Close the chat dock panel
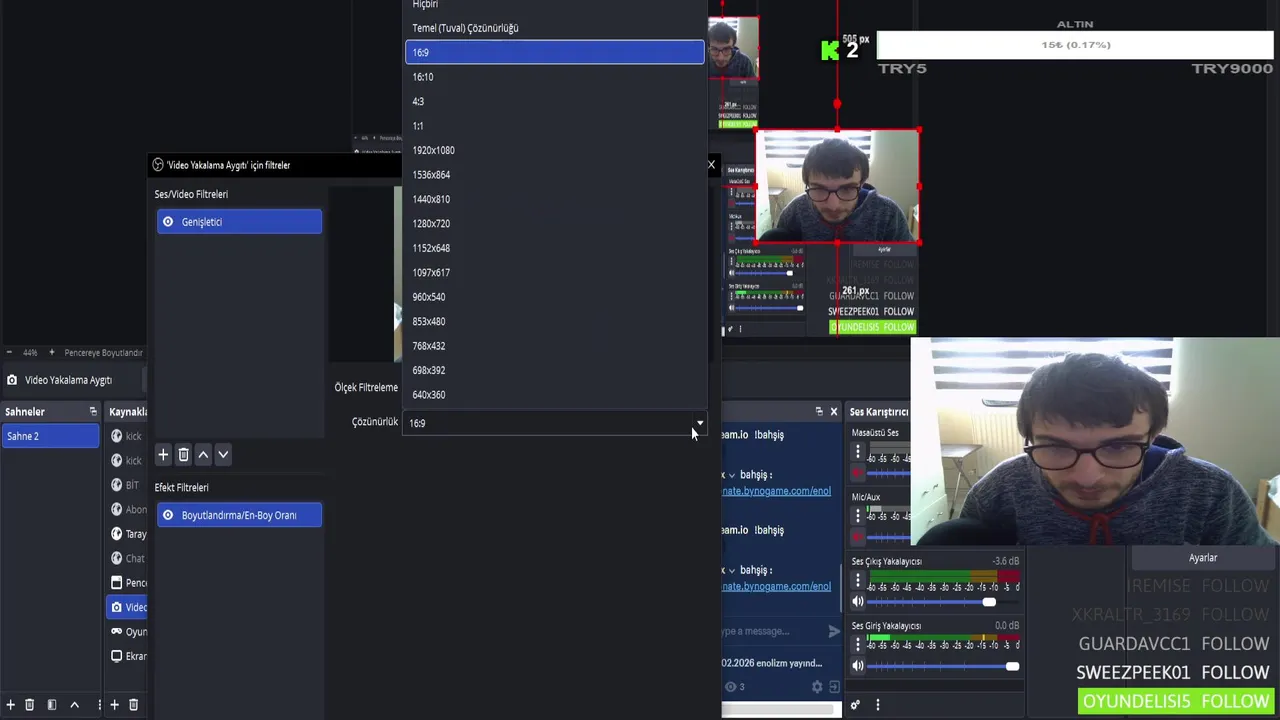This screenshot has height=720, width=1280. [x=833, y=412]
